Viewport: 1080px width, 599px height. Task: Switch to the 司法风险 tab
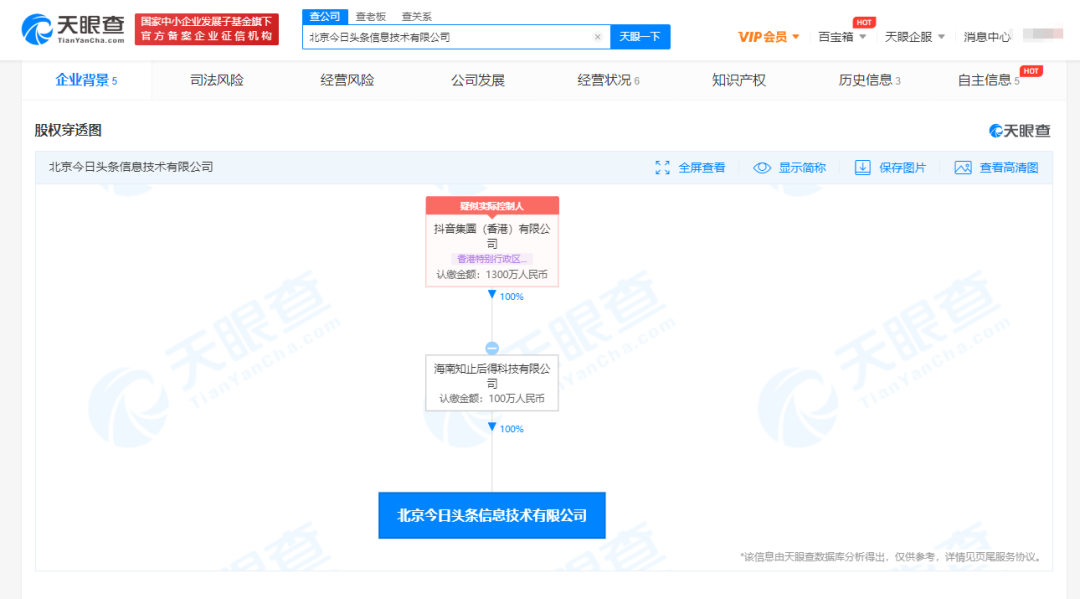click(217, 79)
